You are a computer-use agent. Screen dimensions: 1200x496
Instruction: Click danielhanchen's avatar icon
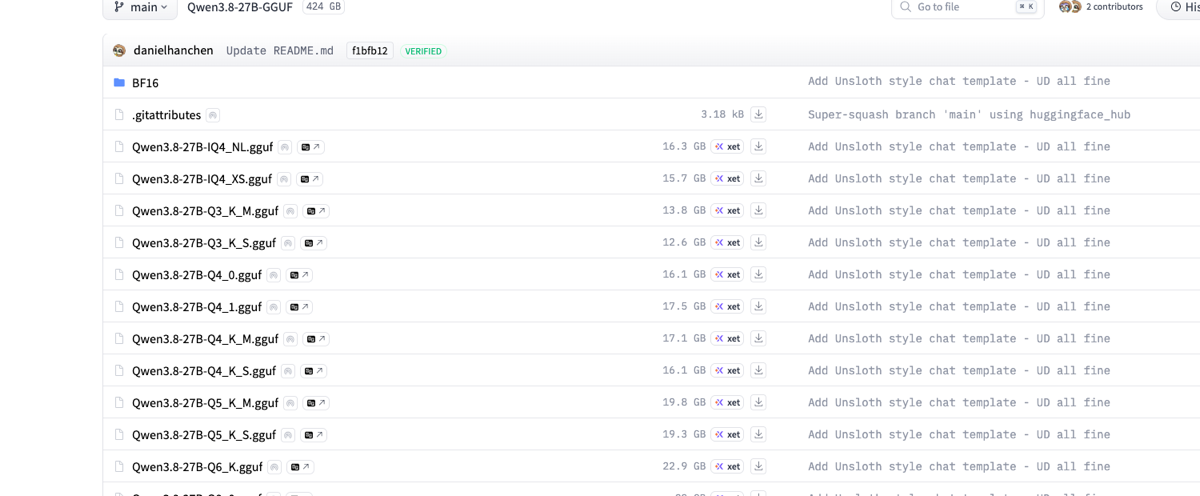tap(120, 50)
